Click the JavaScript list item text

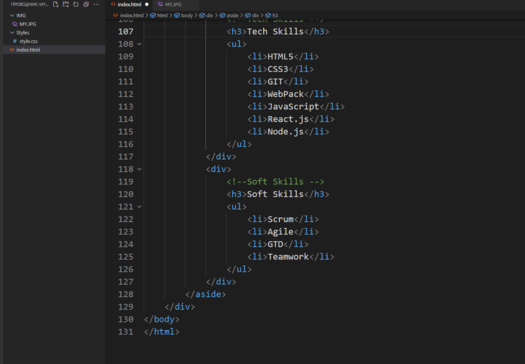293,106
